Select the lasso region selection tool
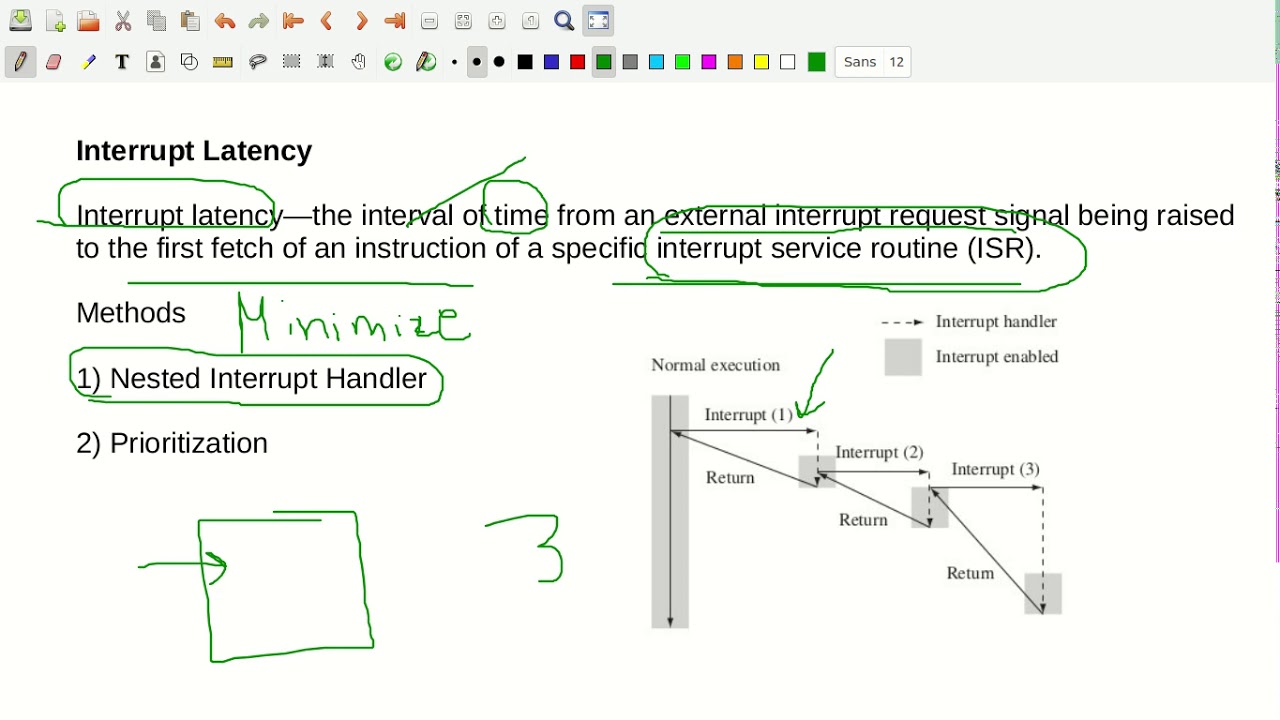The image size is (1280, 720). (x=258, y=62)
